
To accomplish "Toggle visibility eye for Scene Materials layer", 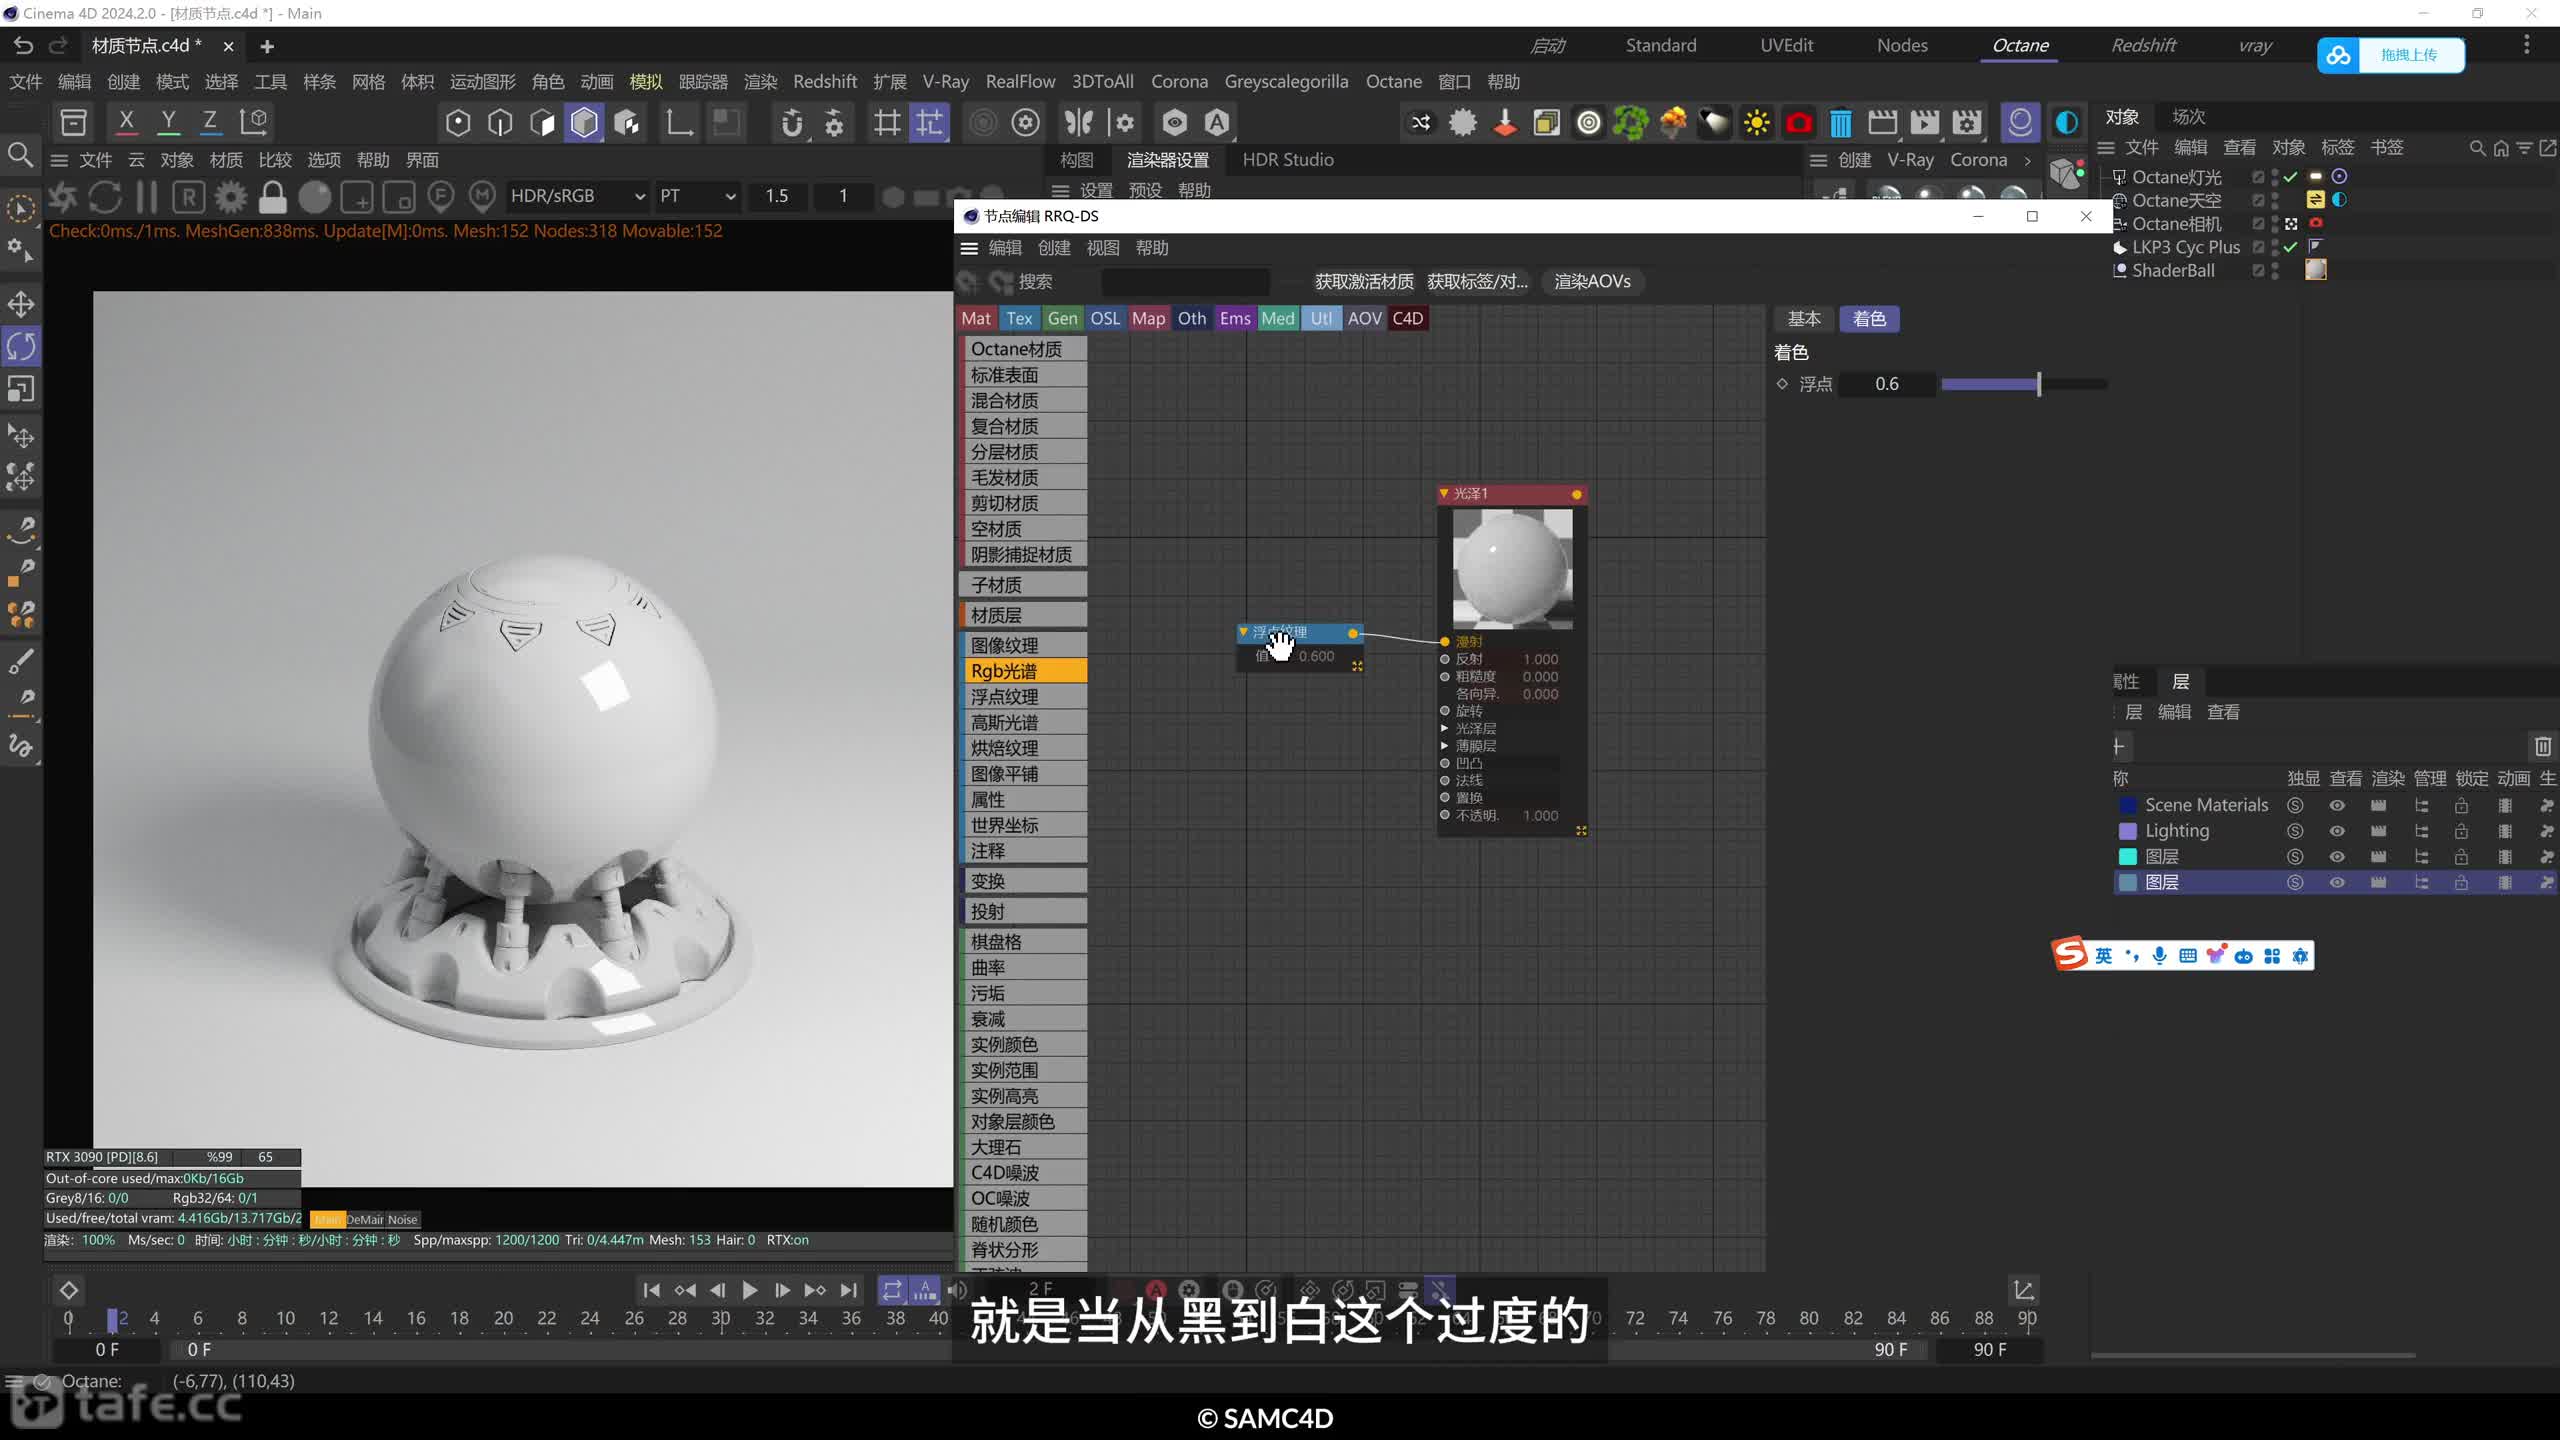I will (2337, 805).
